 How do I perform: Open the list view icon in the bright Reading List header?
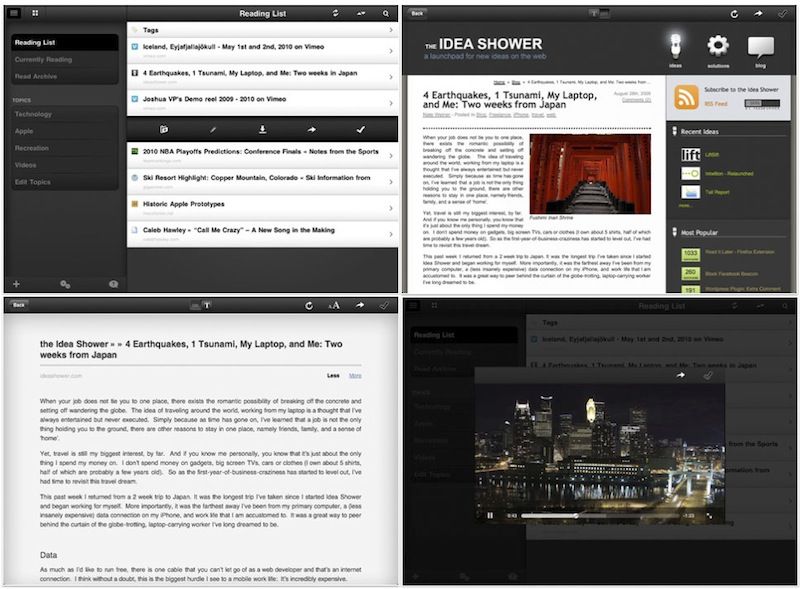[x=14, y=13]
